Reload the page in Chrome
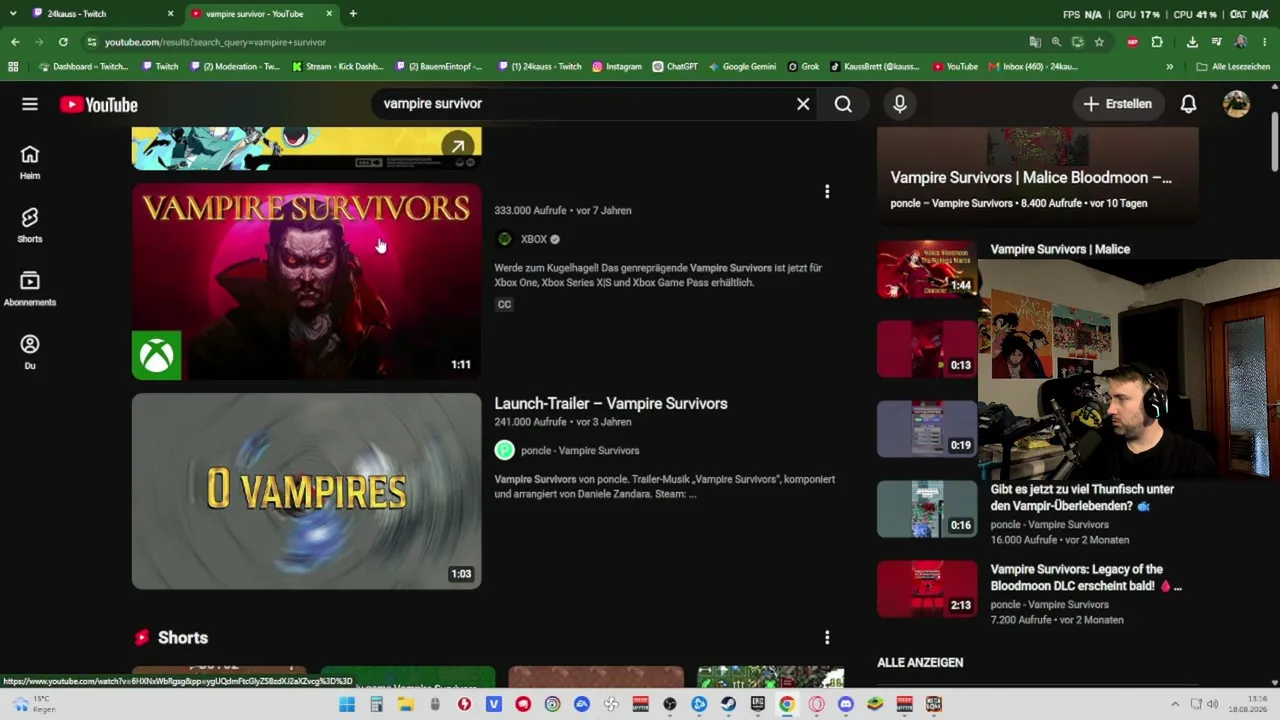 (x=63, y=42)
